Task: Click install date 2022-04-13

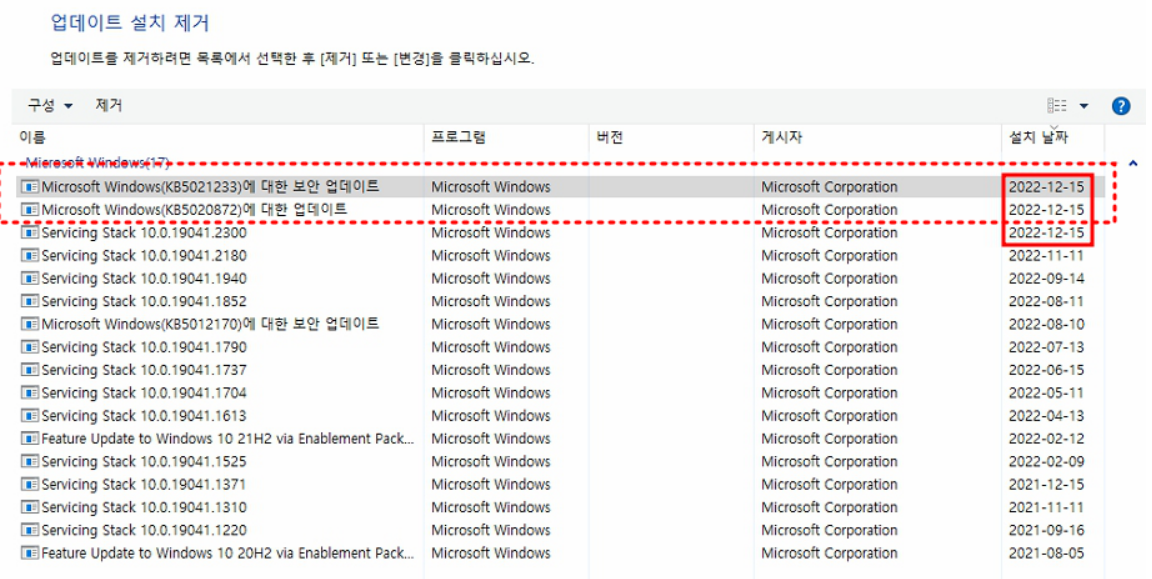Action: pyautogui.click(x=1046, y=416)
